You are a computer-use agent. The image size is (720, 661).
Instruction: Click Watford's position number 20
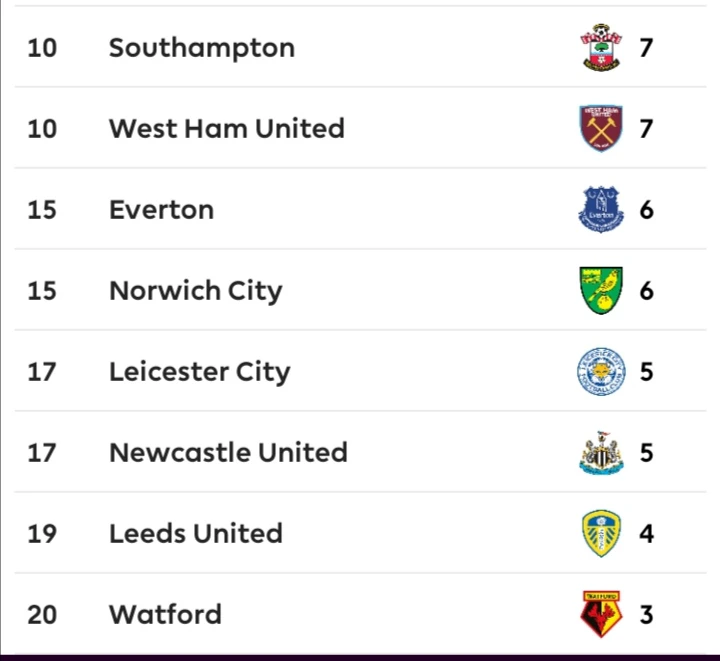click(42, 613)
